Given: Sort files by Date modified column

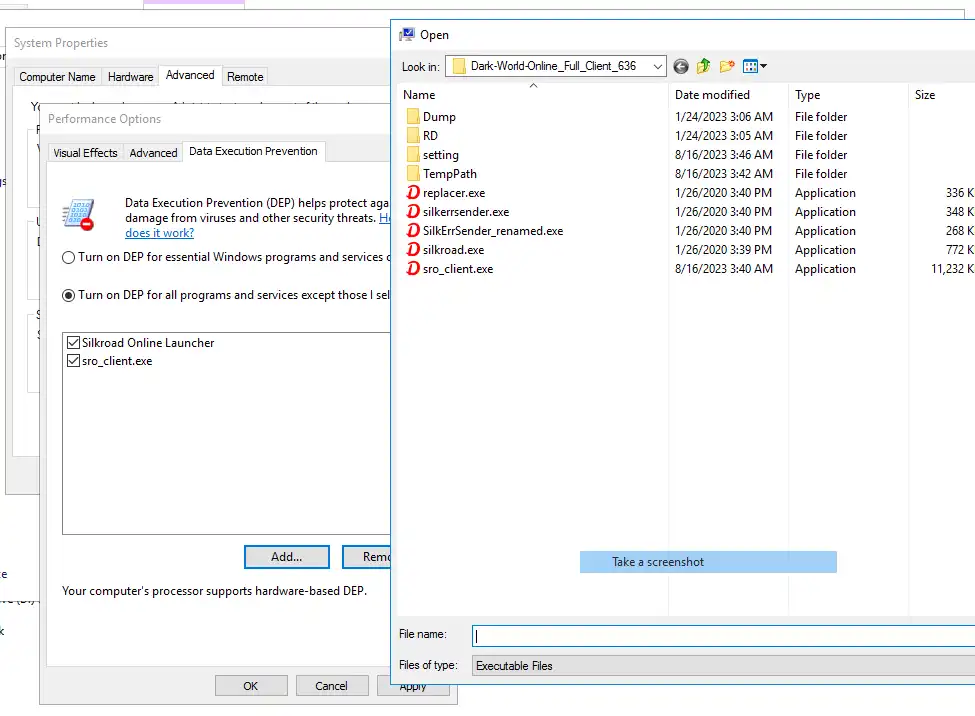Looking at the screenshot, I should pyautogui.click(x=729, y=95).
